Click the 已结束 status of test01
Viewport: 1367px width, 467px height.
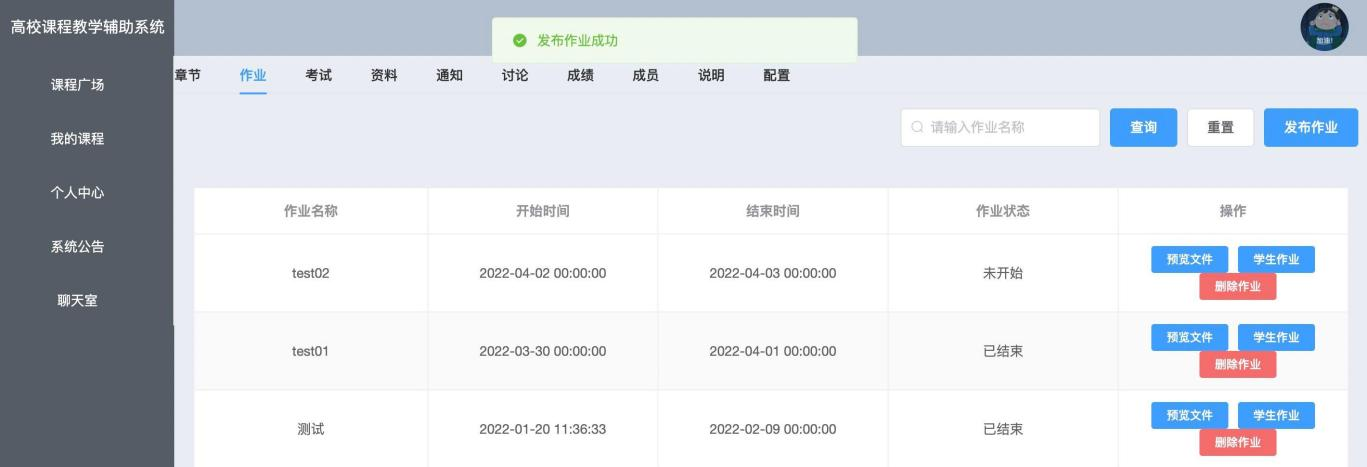1003,351
